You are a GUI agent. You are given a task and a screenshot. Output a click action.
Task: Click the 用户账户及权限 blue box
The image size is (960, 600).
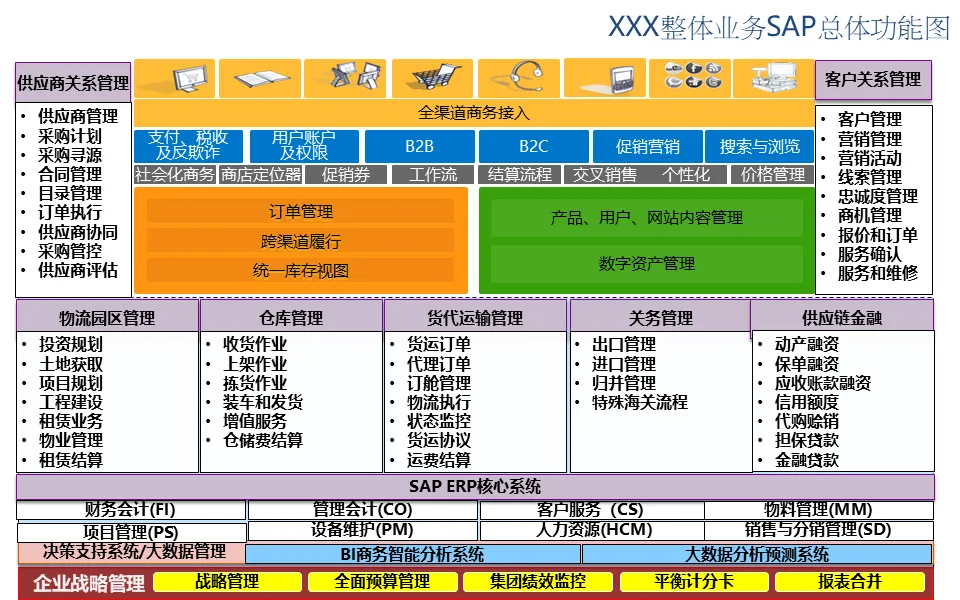pyautogui.click(x=304, y=146)
